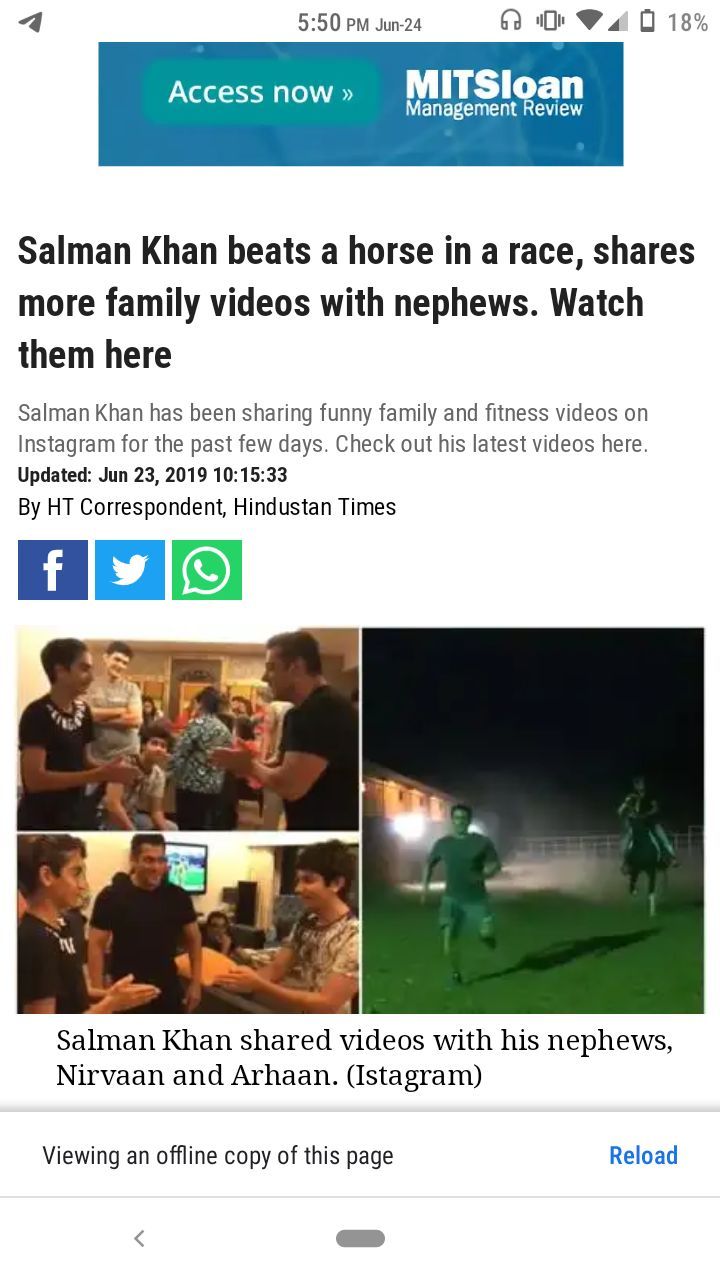720x1280 pixels.
Task: Tap the status bar clock showing 5:50 PM
Action: [360, 22]
